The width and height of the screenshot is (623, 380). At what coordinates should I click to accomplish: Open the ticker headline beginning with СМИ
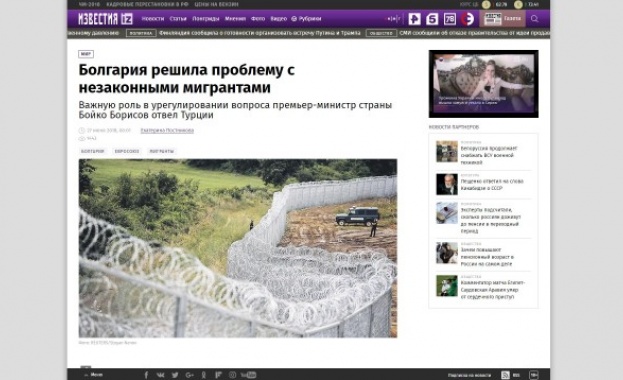pos(475,33)
